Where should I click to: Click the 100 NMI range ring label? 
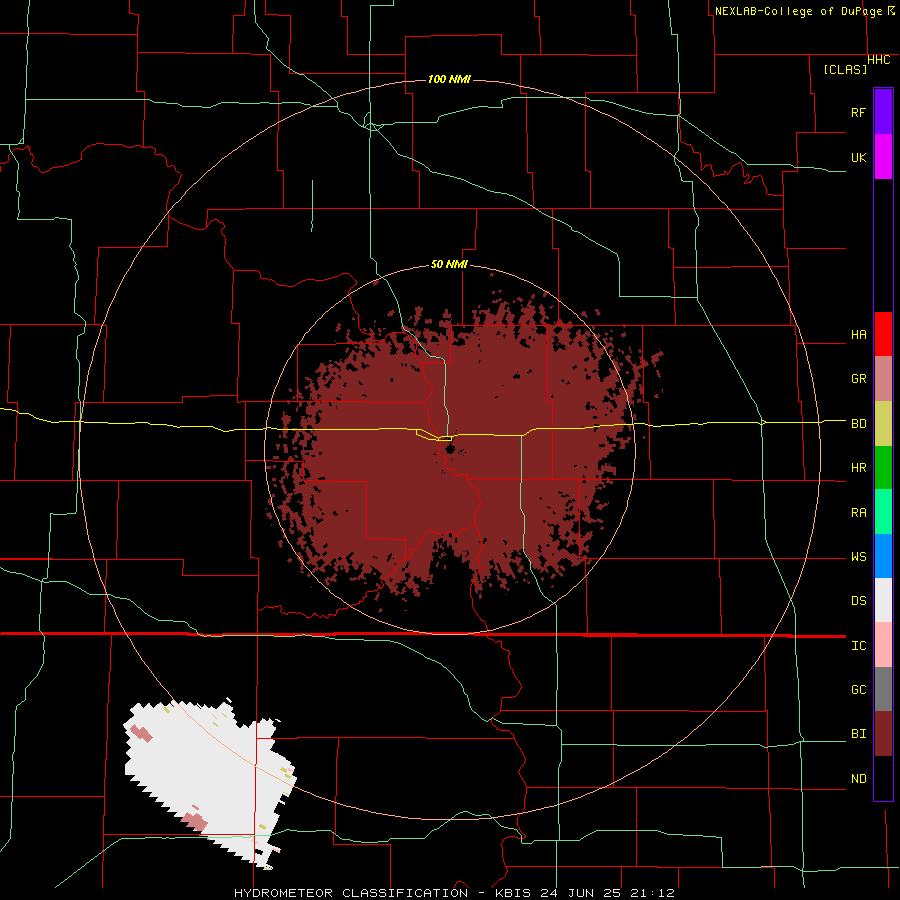tap(449, 79)
